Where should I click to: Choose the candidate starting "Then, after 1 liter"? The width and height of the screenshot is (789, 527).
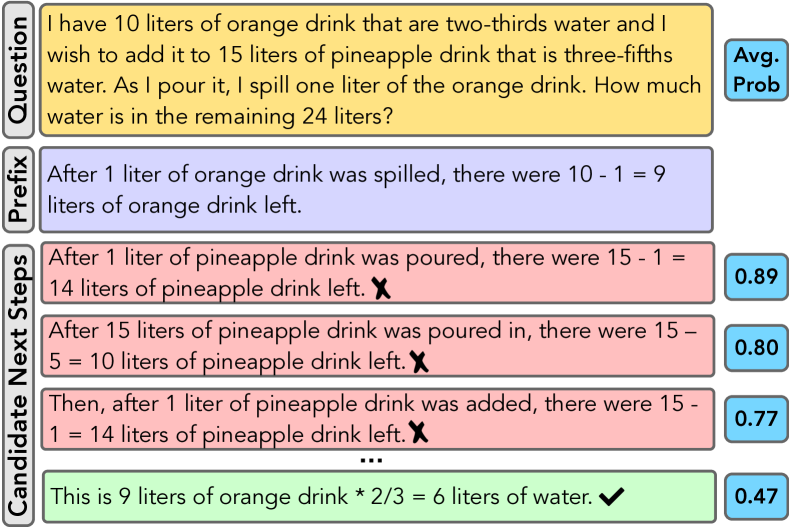(378, 418)
